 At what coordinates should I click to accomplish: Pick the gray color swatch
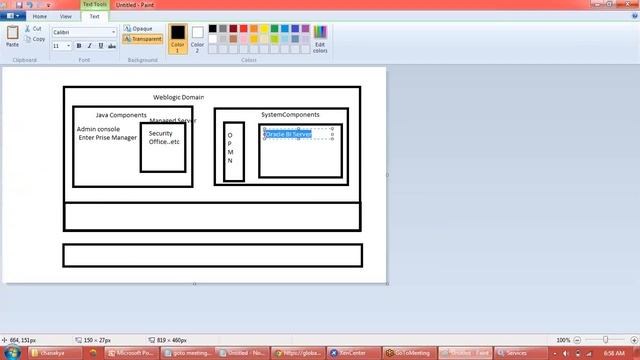[223, 29]
